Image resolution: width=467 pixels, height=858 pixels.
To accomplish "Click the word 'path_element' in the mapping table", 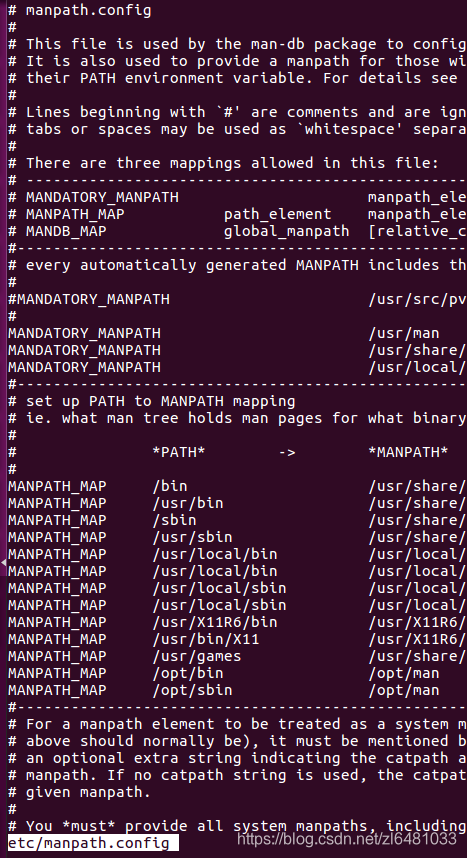I will click(x=278, y=214).
